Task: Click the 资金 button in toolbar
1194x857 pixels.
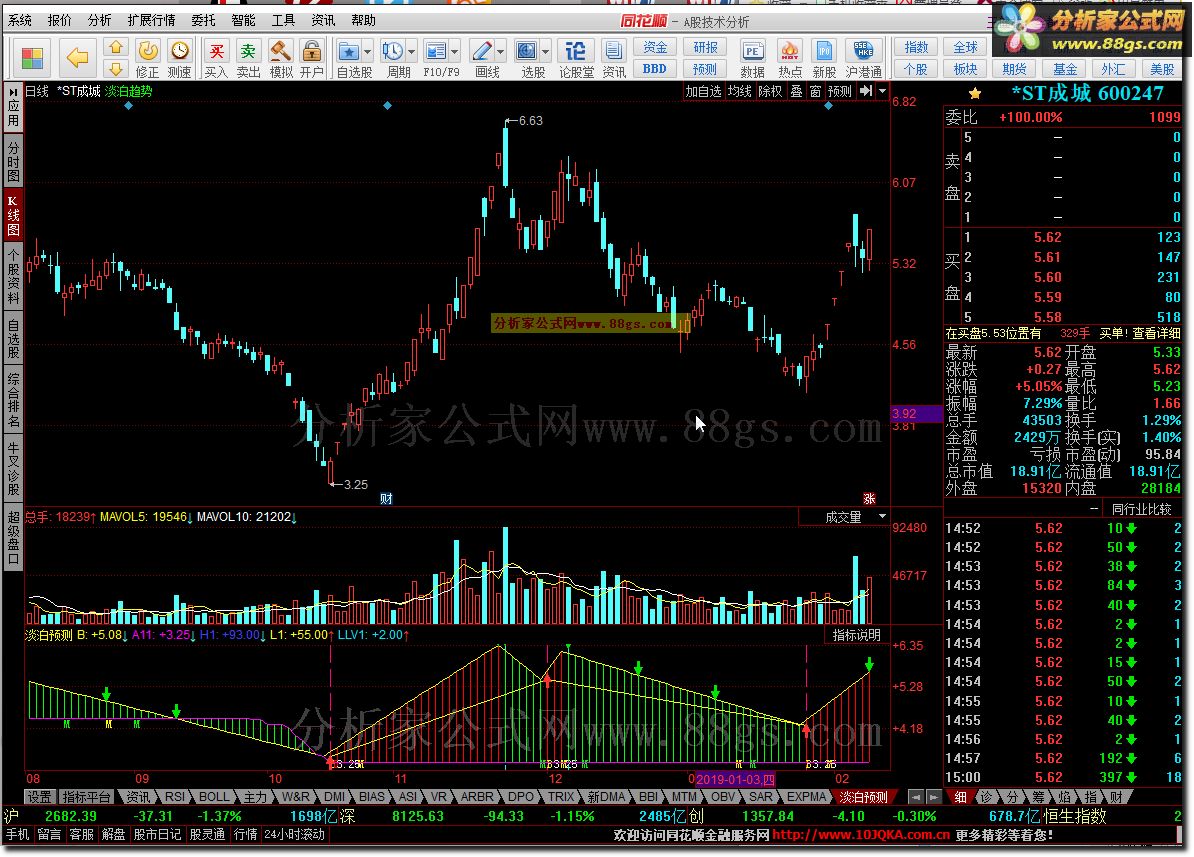Action: (655, 48)
